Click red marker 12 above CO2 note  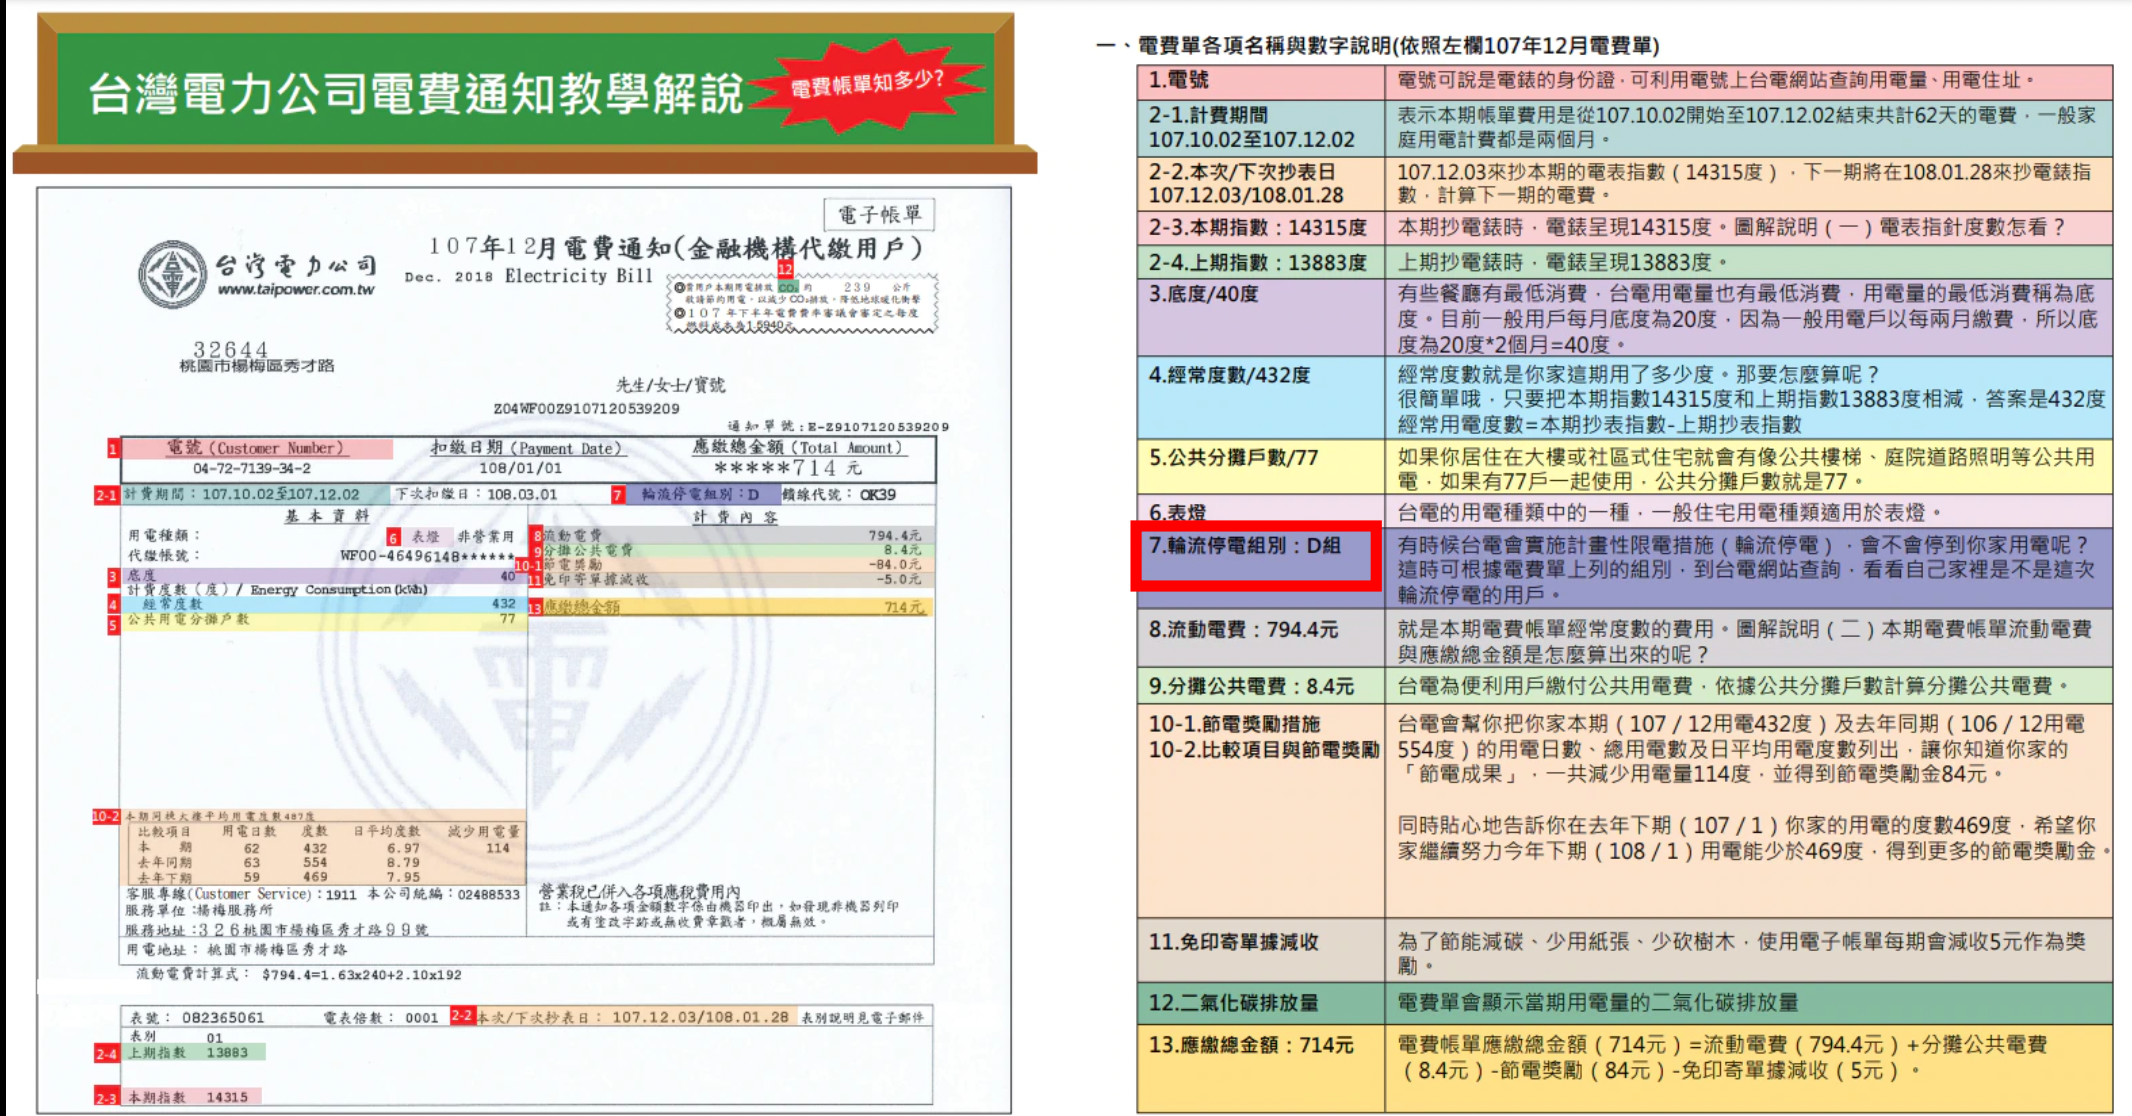click(x=785, y=270)
